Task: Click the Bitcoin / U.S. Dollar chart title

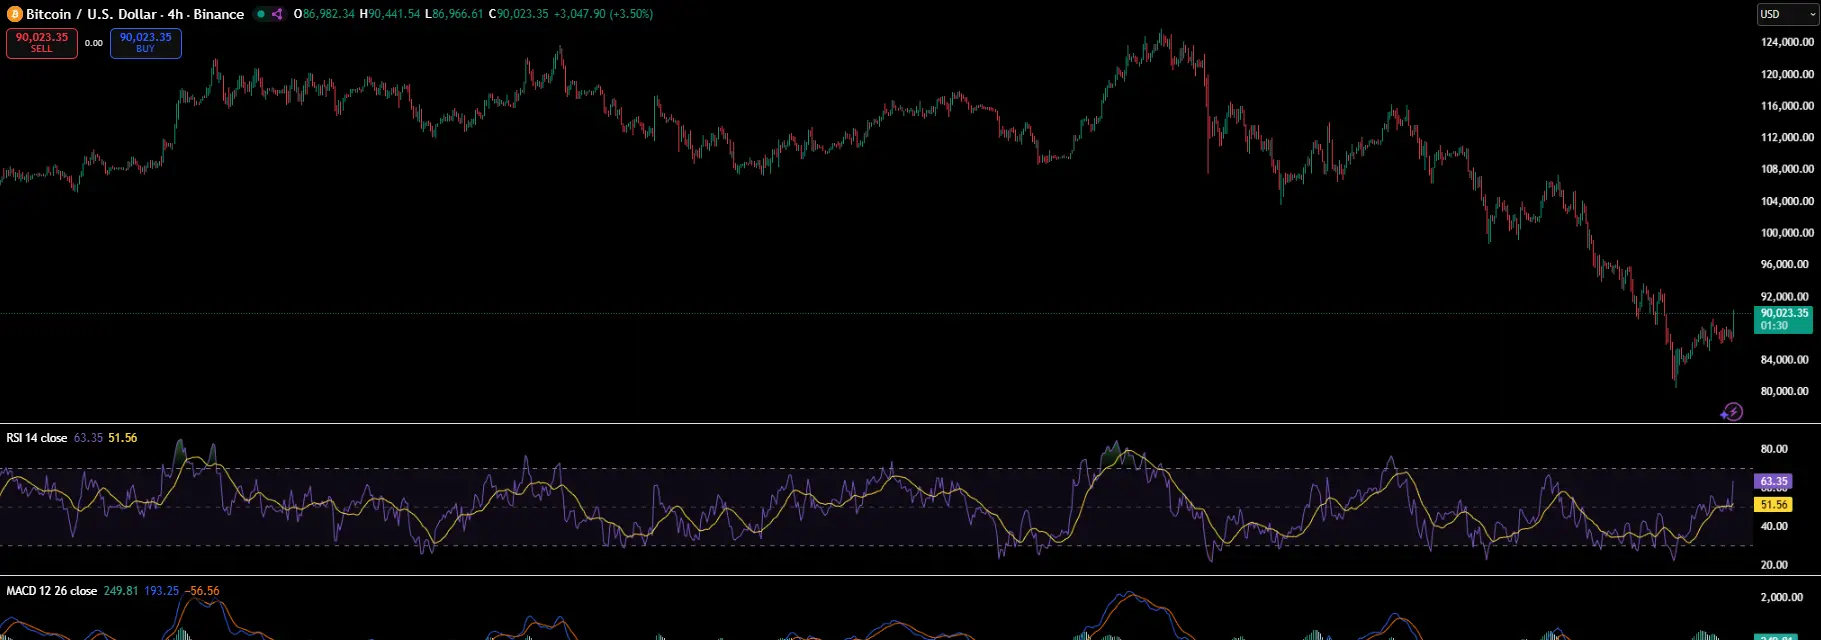Action: [135, 14]
